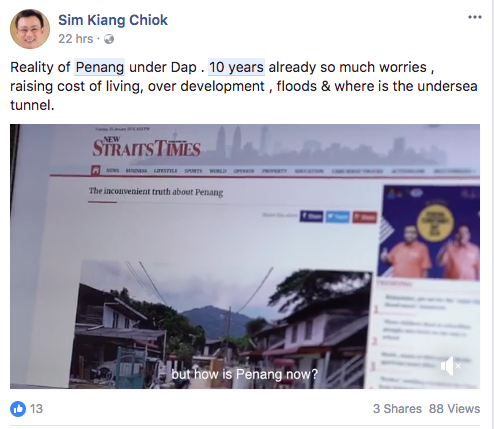Click the highlighted 10 years text

[x=236, y=67]
